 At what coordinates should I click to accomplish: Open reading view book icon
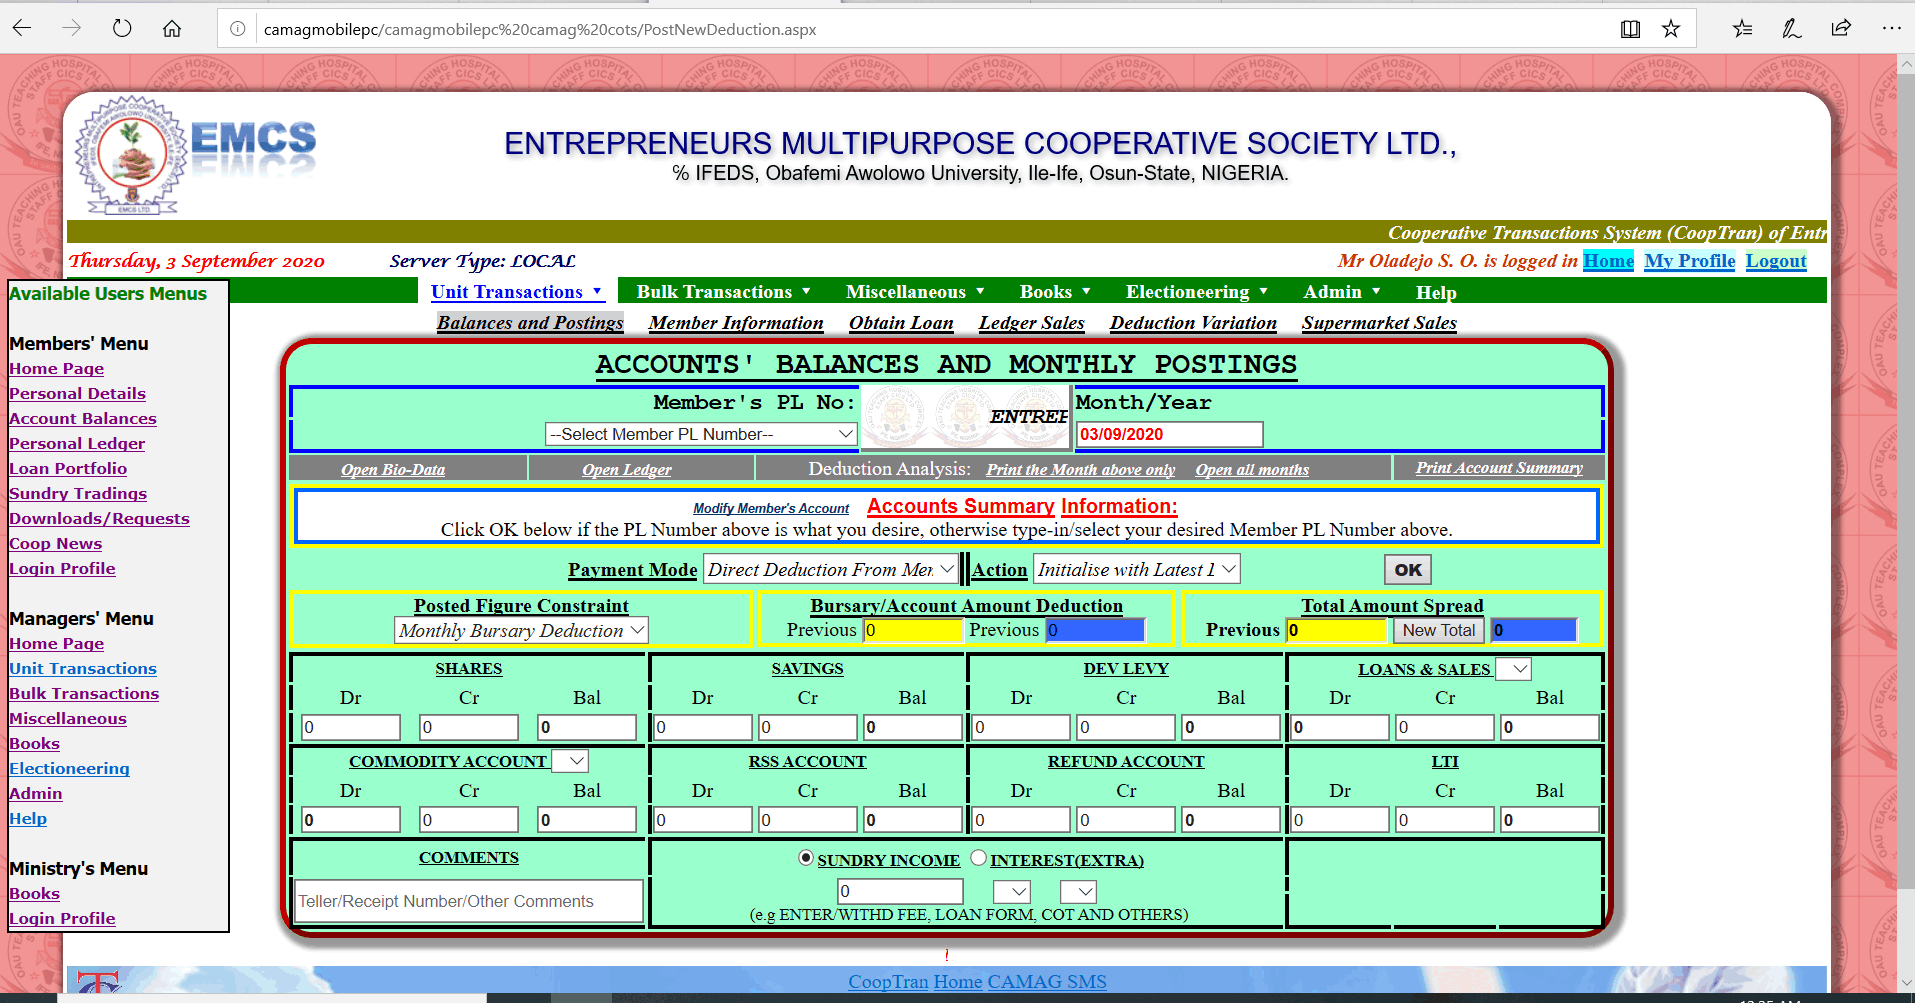click(1630, 29)
